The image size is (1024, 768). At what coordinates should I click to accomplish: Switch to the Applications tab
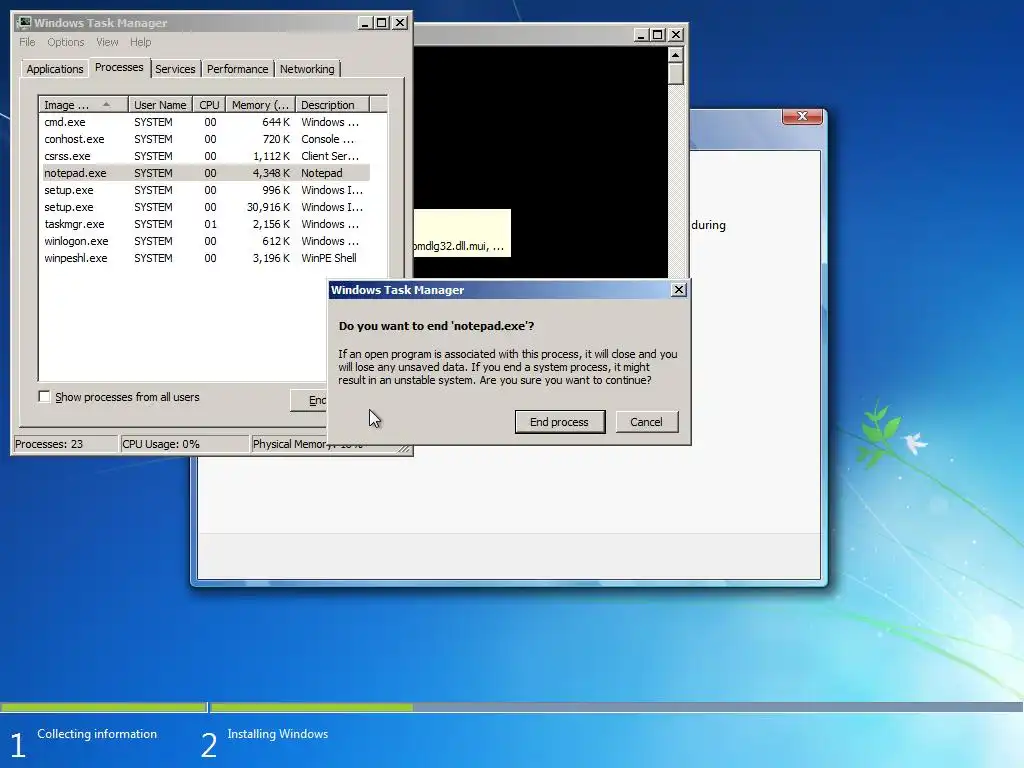pos(55,69)
